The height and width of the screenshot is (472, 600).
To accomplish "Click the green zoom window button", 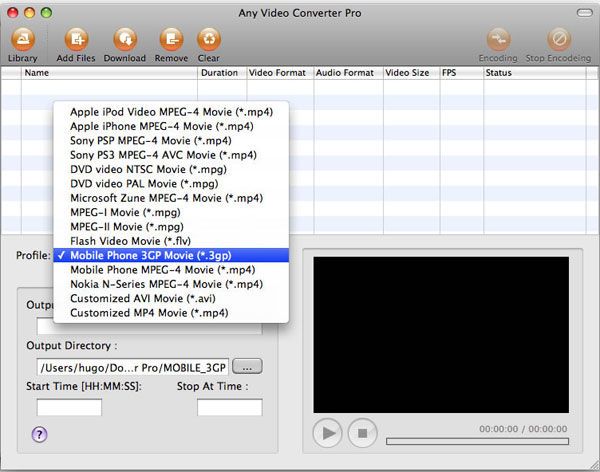I will [x=46, y=13].
